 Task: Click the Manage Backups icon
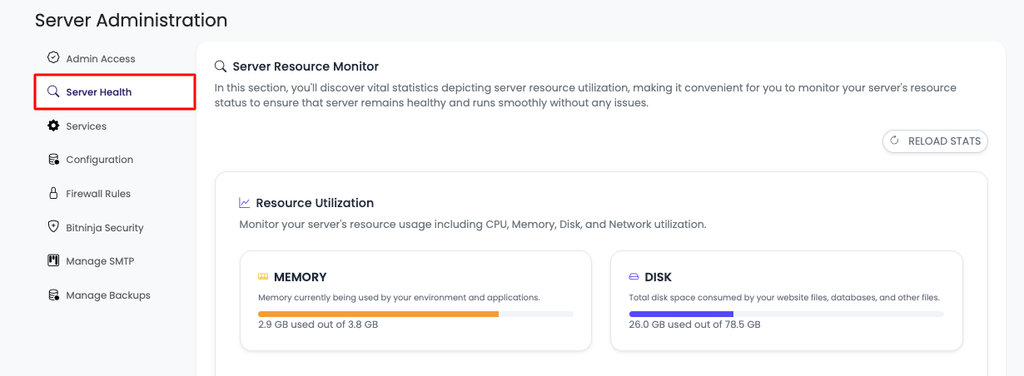point(54,295)
